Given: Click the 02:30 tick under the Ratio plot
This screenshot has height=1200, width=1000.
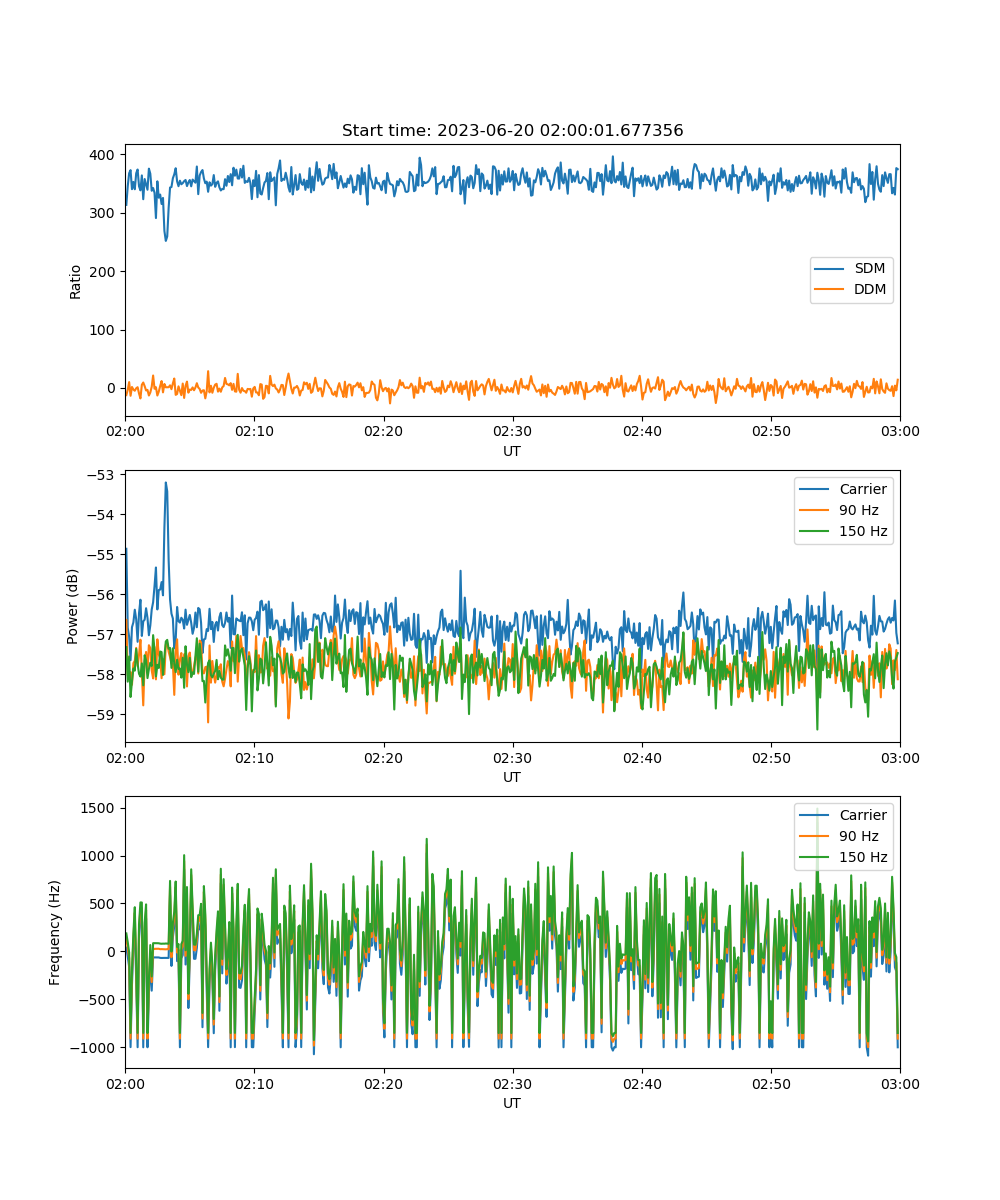Looking at the screenshot, I should 512,431.
